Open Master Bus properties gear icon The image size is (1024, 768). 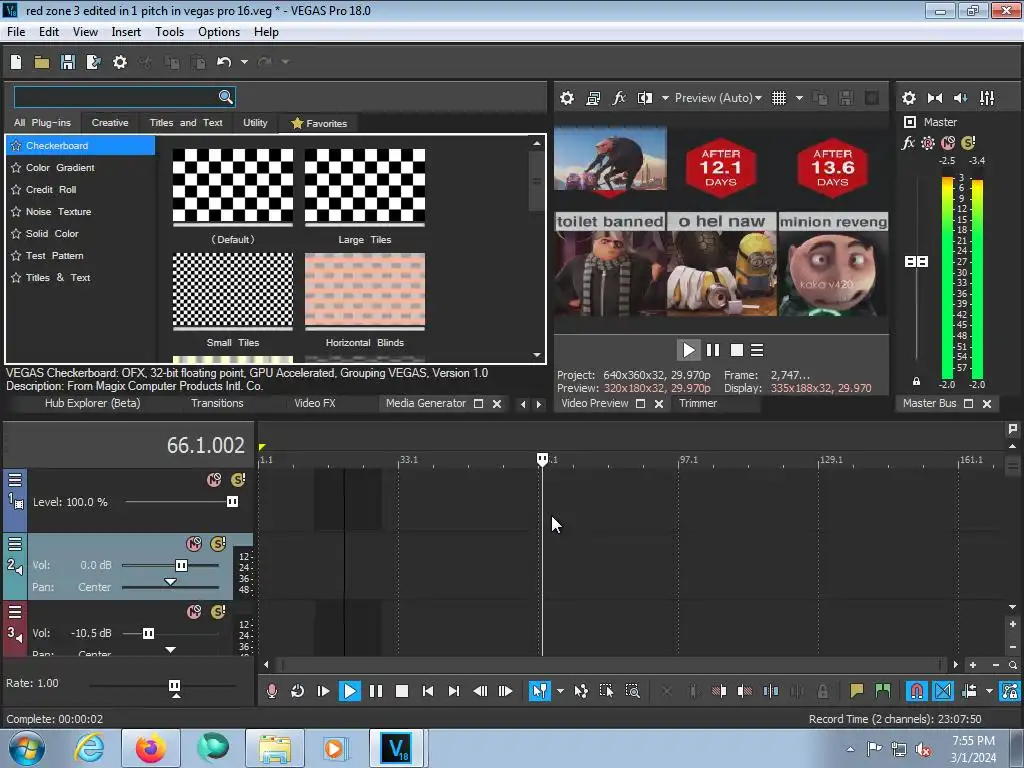pyautogui.click(x=908, y=98)
